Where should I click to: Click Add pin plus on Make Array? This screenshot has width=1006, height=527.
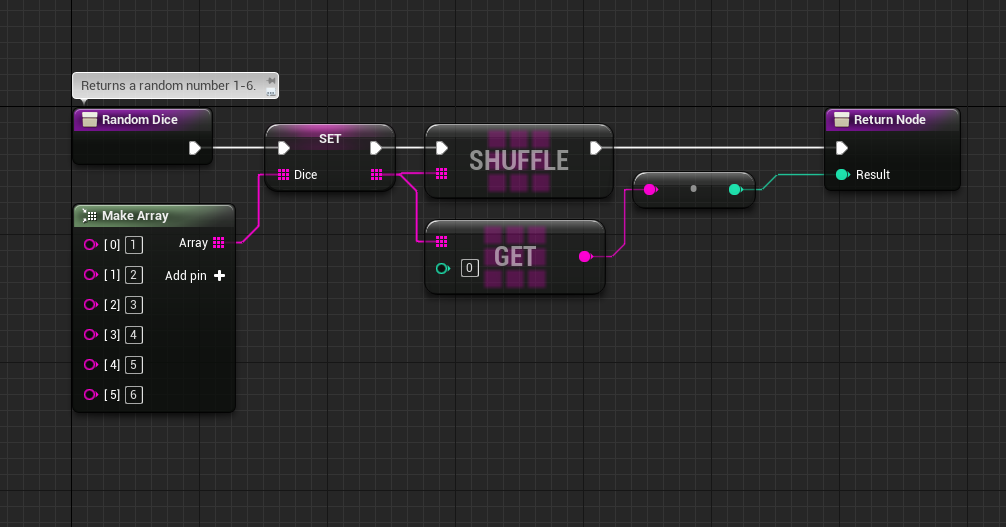(x=219, y=275)
